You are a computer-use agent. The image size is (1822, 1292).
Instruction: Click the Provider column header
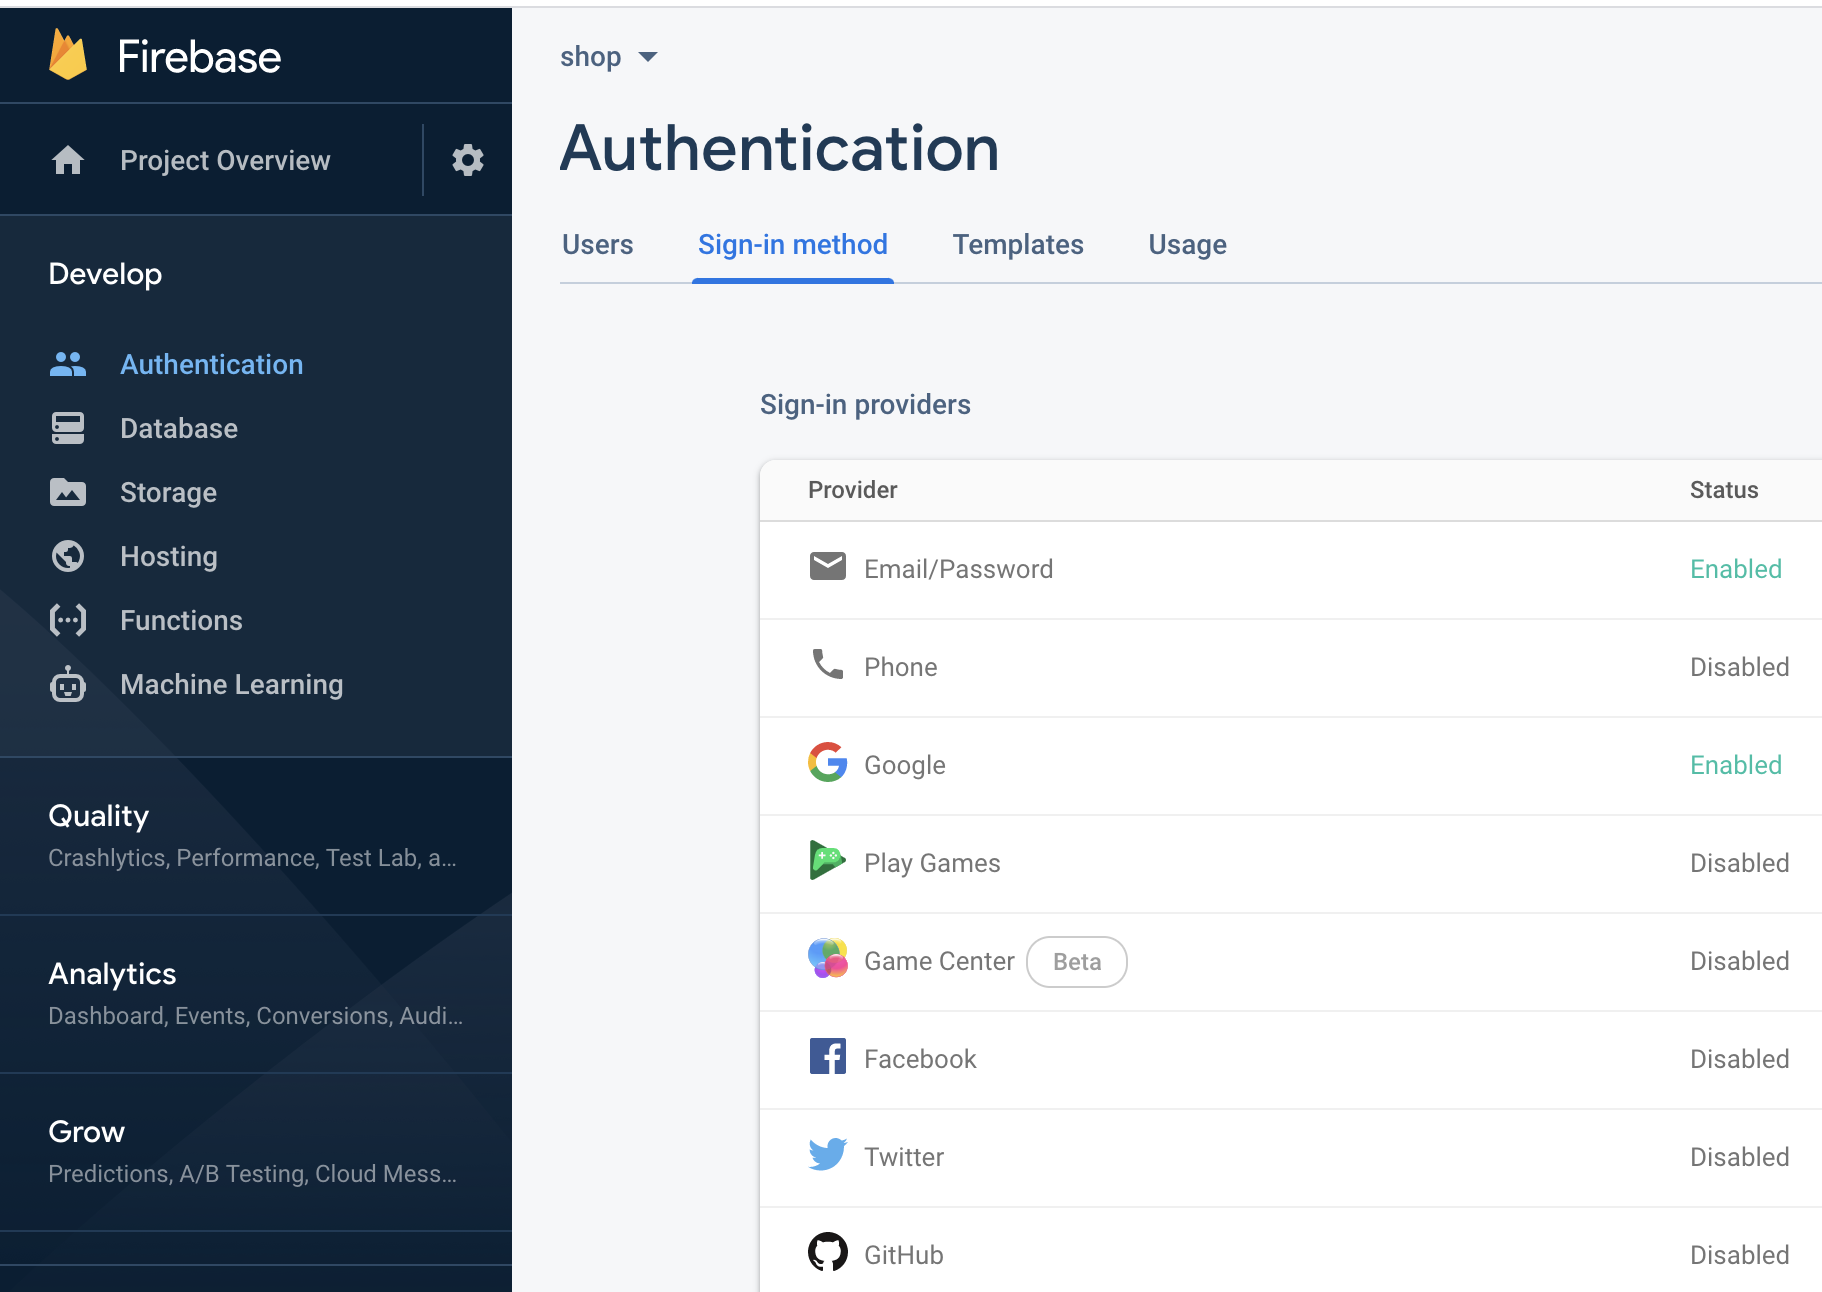853,490
